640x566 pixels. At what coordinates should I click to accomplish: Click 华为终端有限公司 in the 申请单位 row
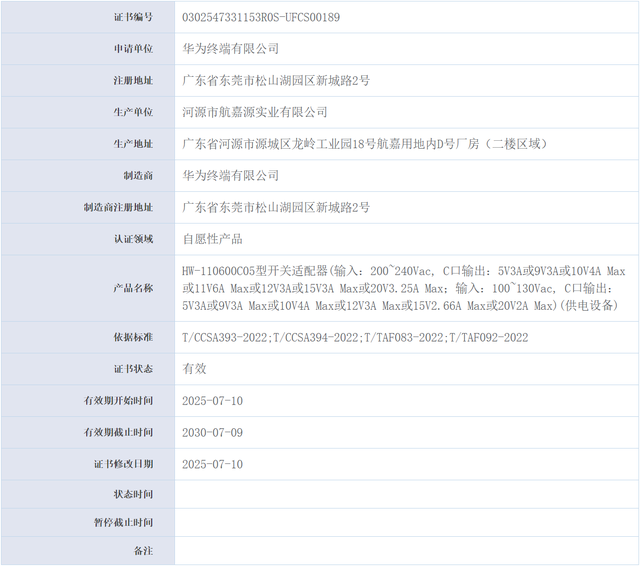pos(231,49)
